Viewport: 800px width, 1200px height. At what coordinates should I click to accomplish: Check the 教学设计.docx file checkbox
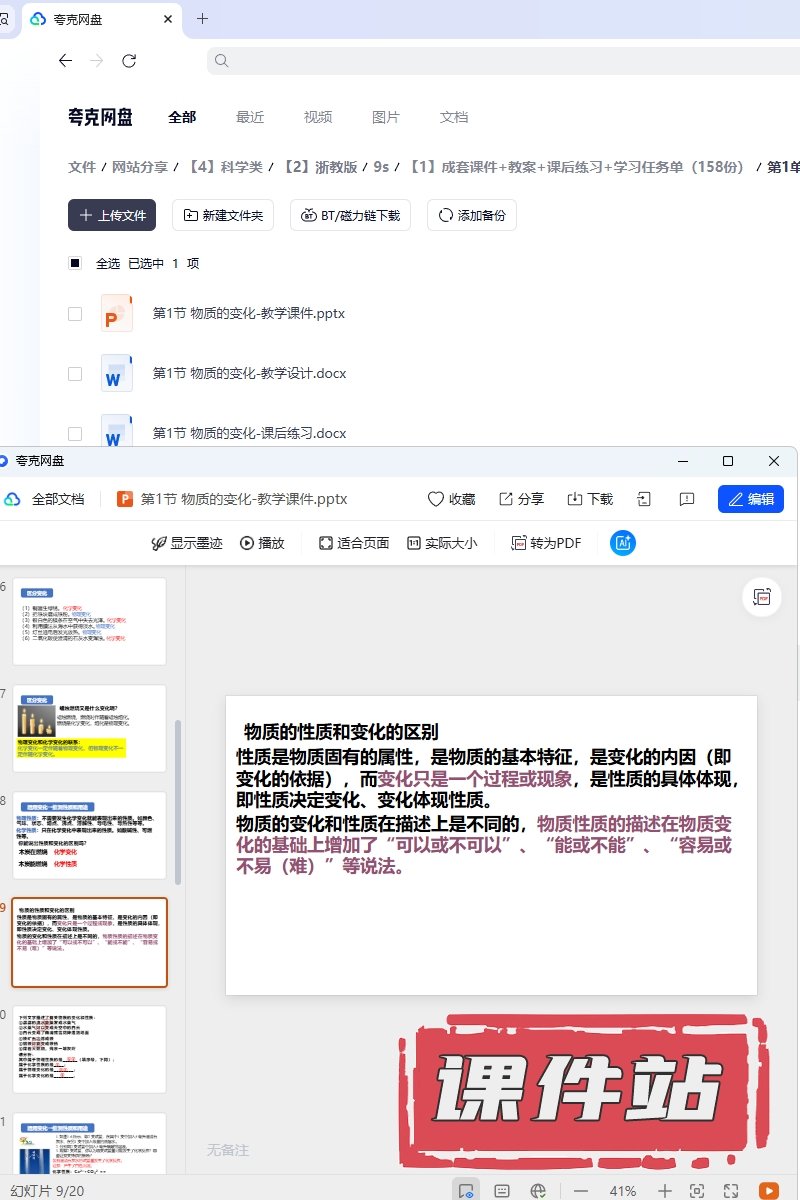(x=75, y=374)
